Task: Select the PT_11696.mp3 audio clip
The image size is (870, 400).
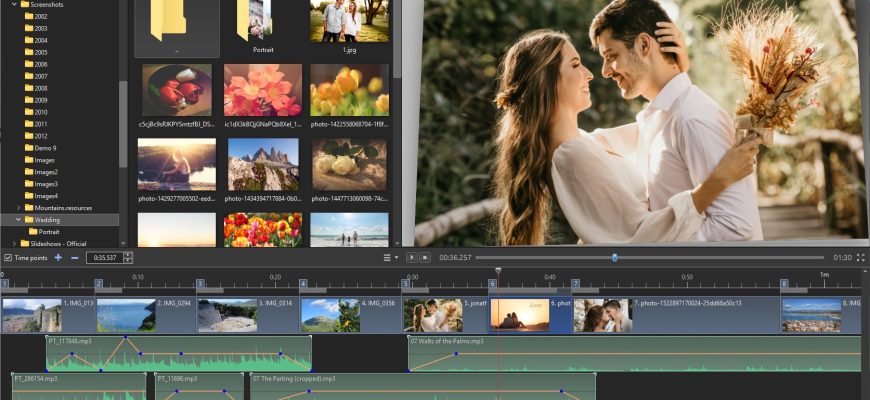Action: [199, 387]
